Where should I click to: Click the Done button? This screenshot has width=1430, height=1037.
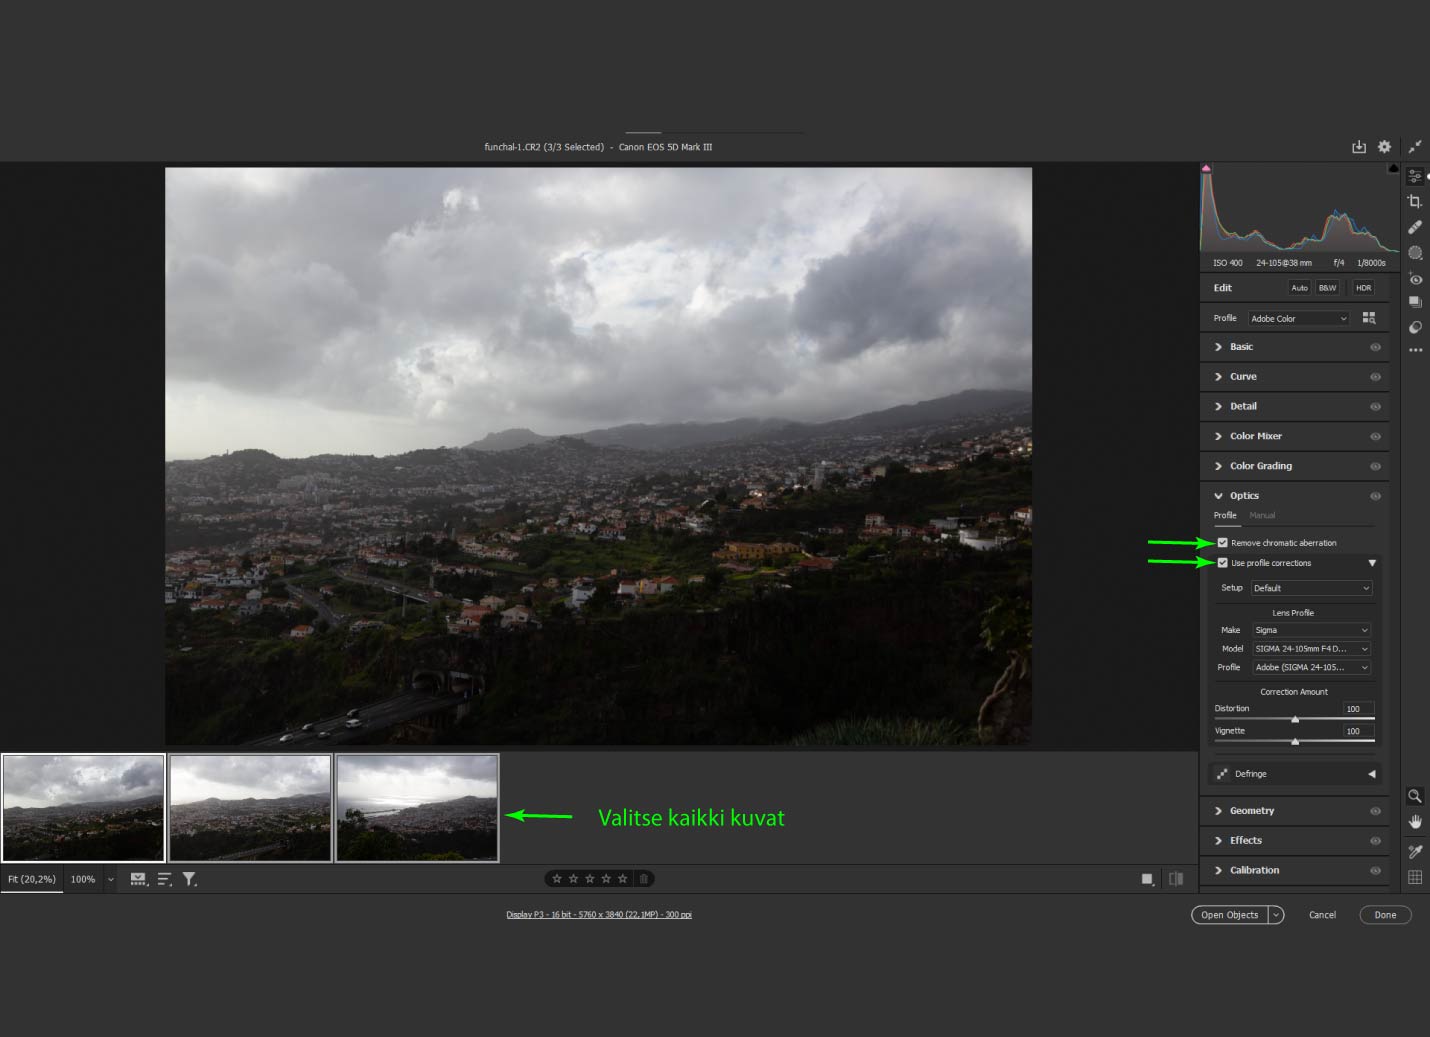click(1385, 915)
